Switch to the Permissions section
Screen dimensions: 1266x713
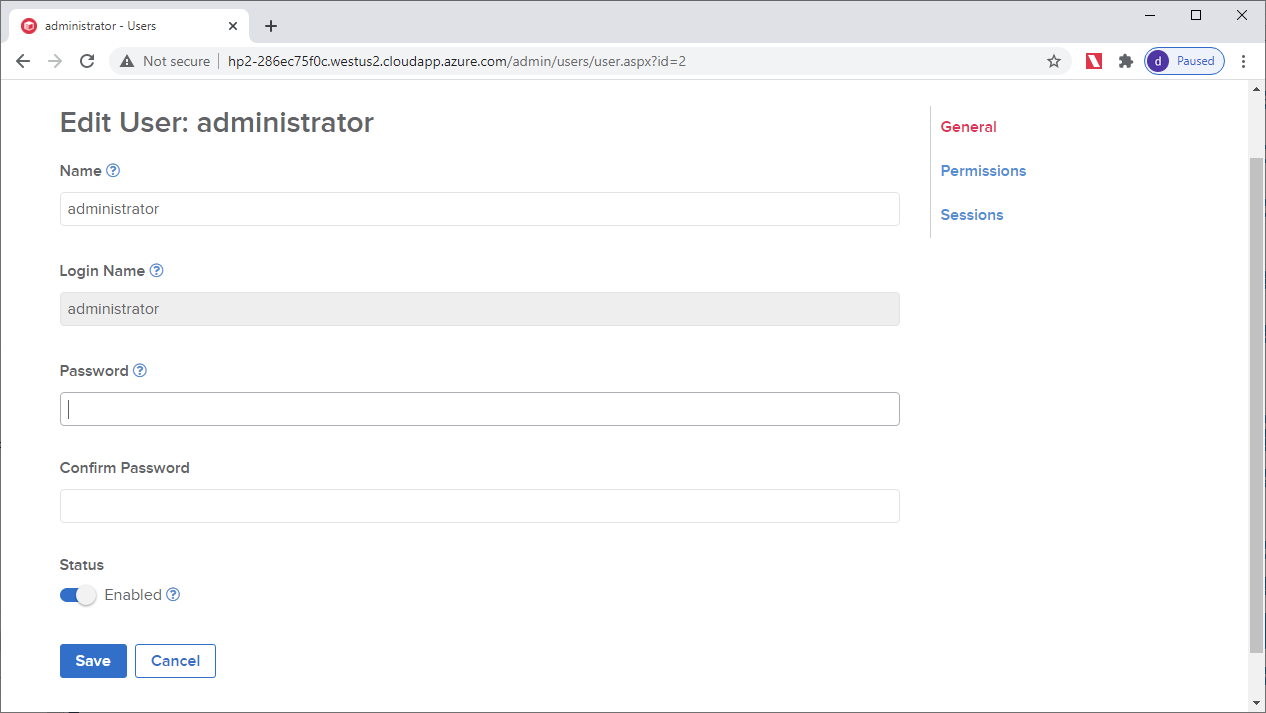983,170
